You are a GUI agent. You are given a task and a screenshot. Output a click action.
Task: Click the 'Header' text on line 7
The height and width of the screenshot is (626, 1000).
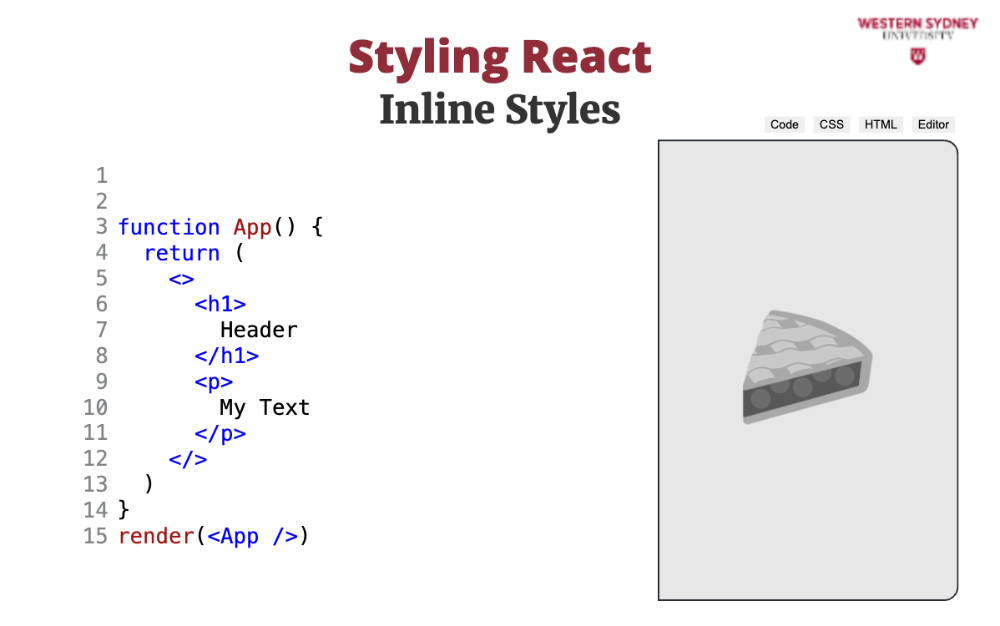[x=258, y=330]
